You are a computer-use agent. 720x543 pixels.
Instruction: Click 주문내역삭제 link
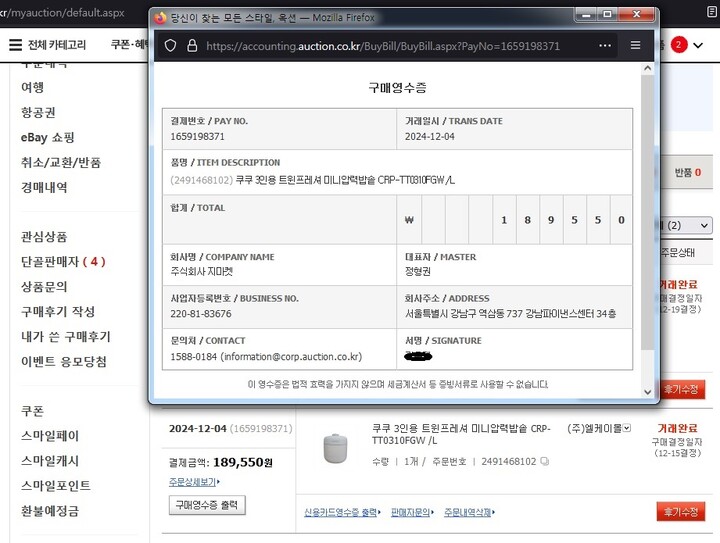click(x=469, y=512)
